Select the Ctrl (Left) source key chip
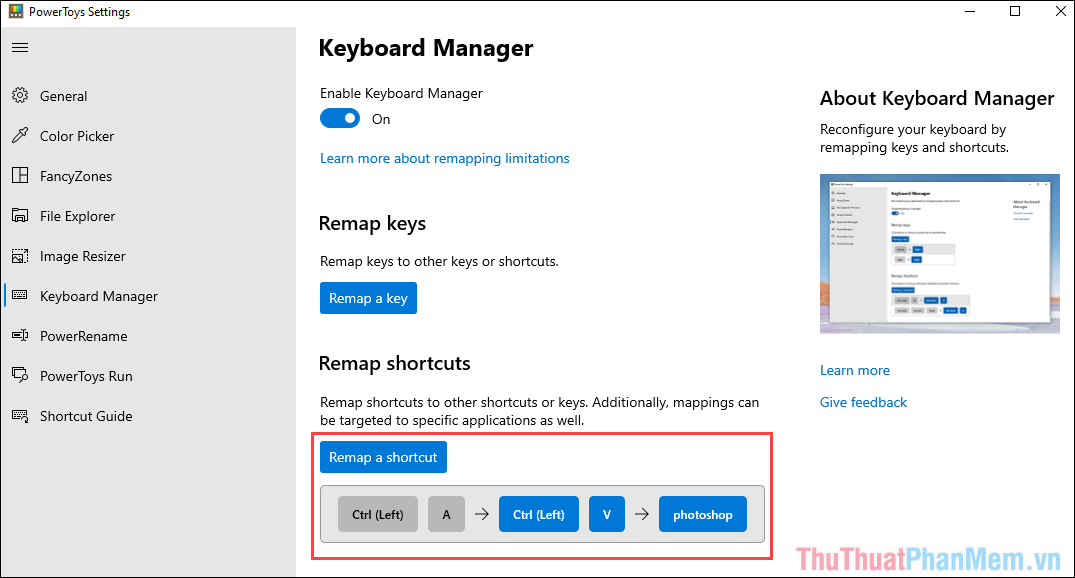The width and height of the screenshot is (1075, 578). point(377,513)
